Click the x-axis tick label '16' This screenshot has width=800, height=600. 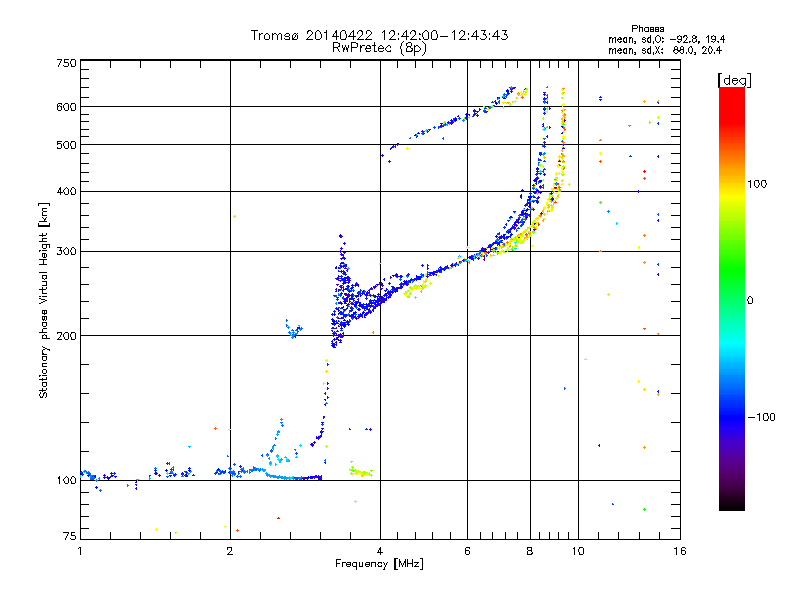point(680,551)
